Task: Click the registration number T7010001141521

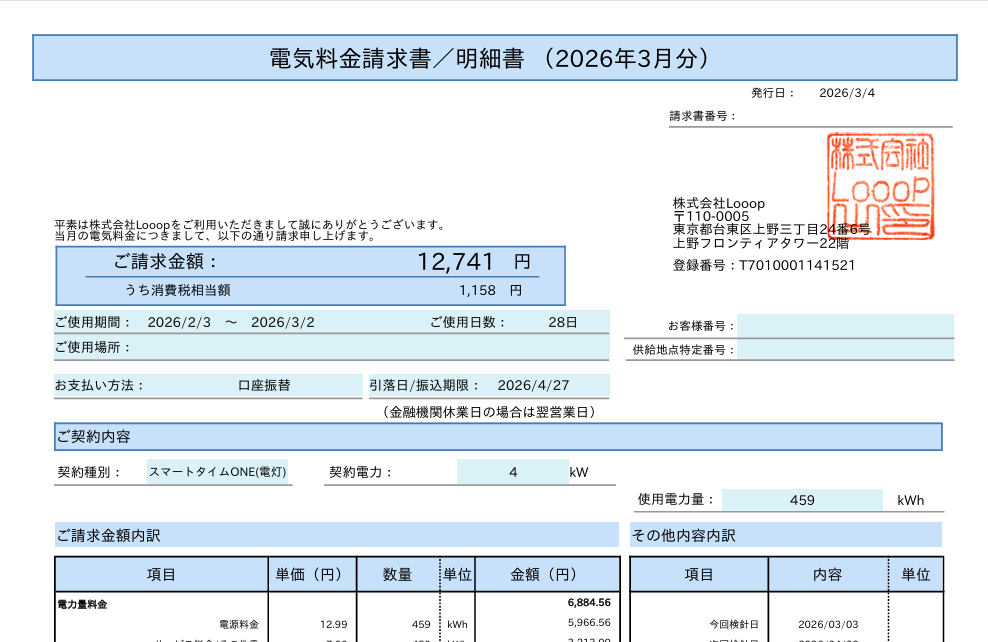Action: (x=796, y=266)
